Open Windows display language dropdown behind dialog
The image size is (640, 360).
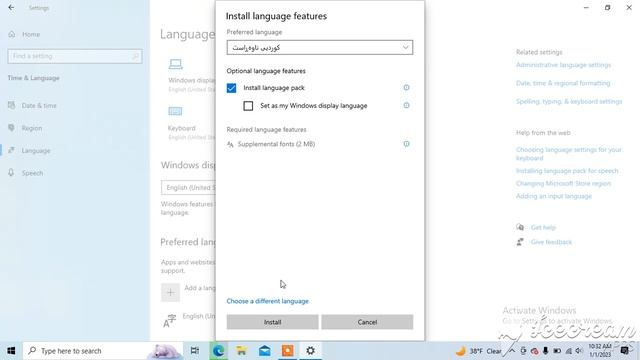coord(188,188)
